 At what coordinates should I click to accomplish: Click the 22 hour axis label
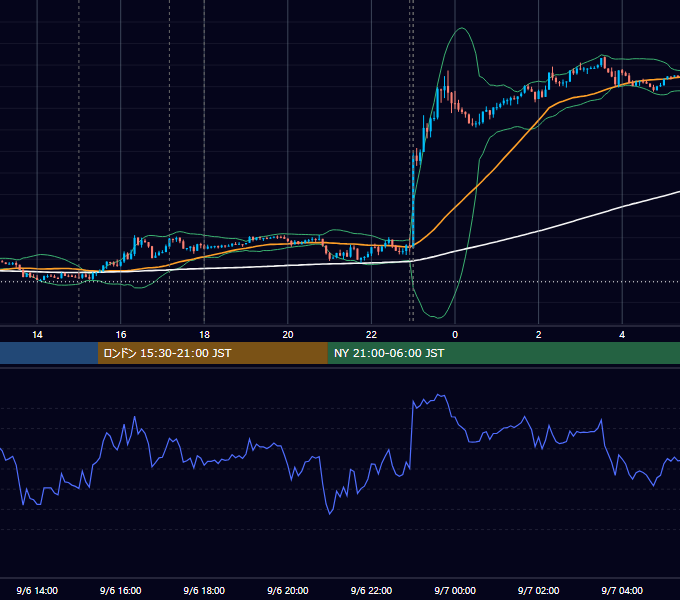coord(371,335)
